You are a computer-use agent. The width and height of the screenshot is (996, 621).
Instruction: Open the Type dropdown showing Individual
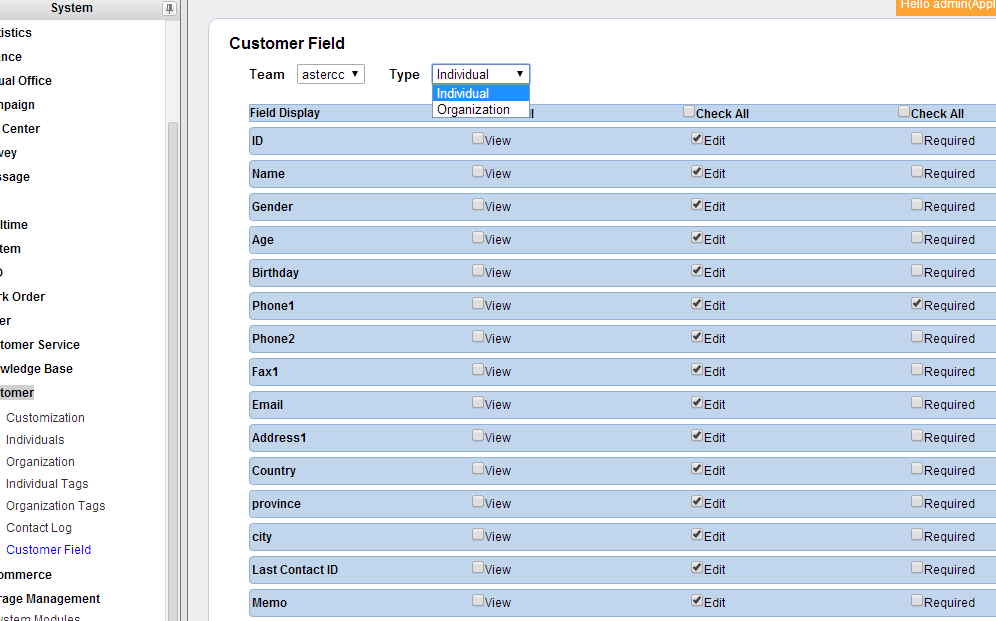480,74
